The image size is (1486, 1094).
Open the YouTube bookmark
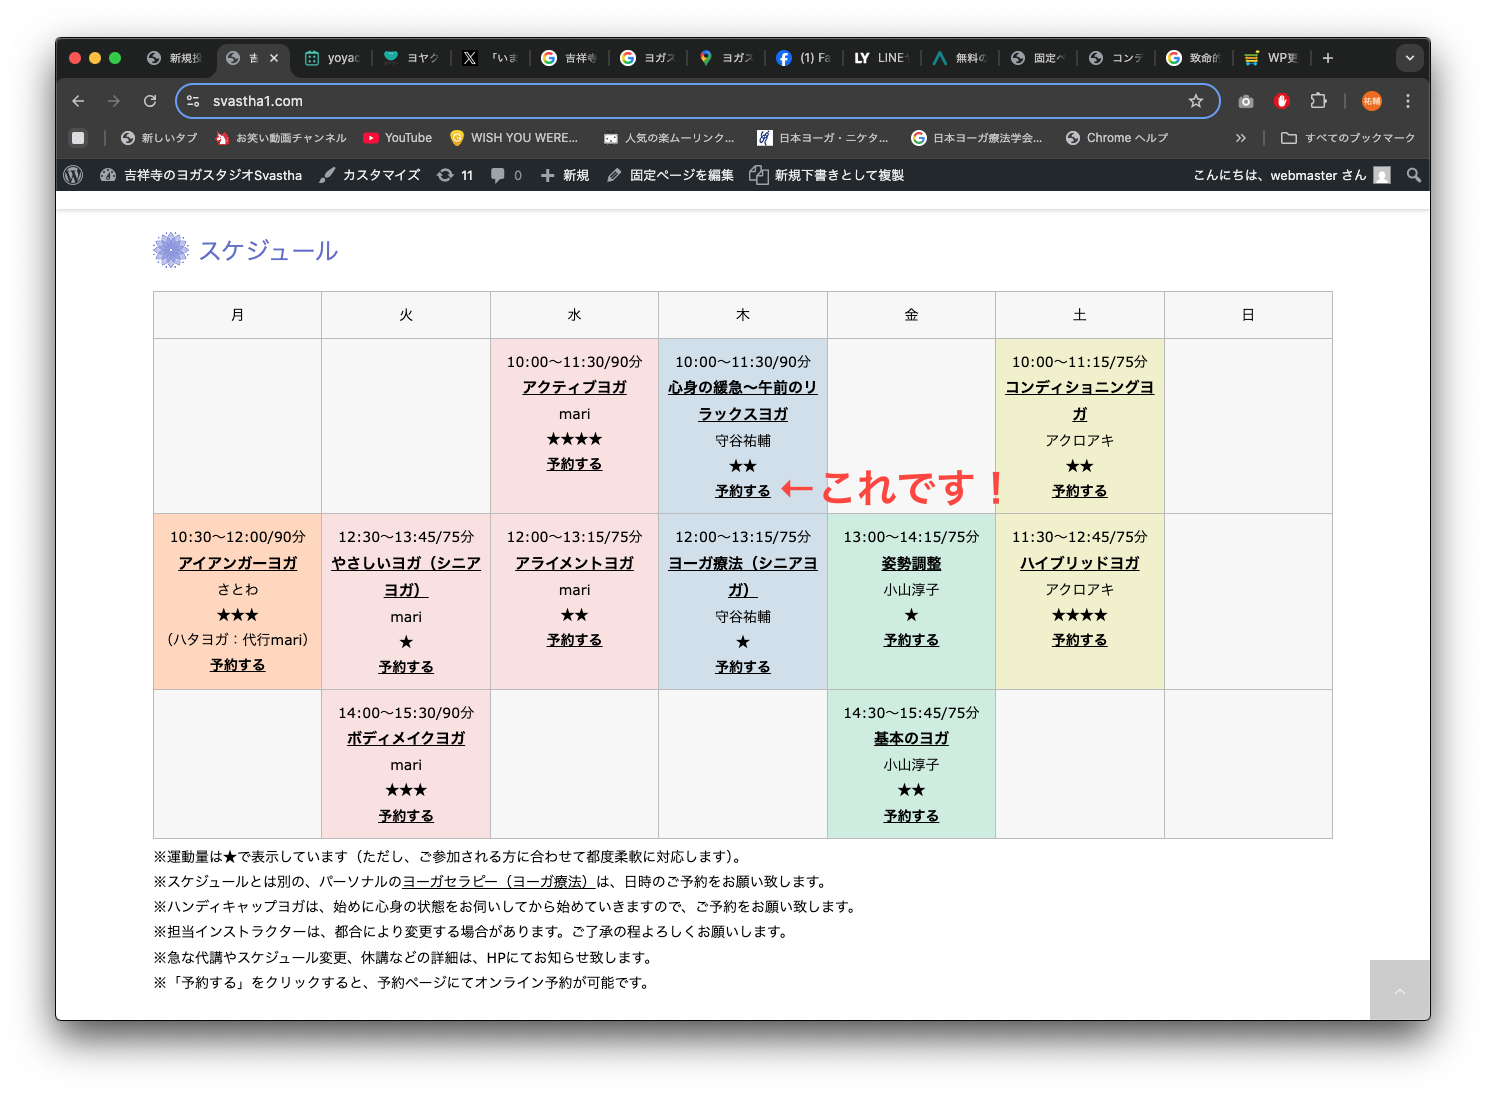[x=398, y=138]
